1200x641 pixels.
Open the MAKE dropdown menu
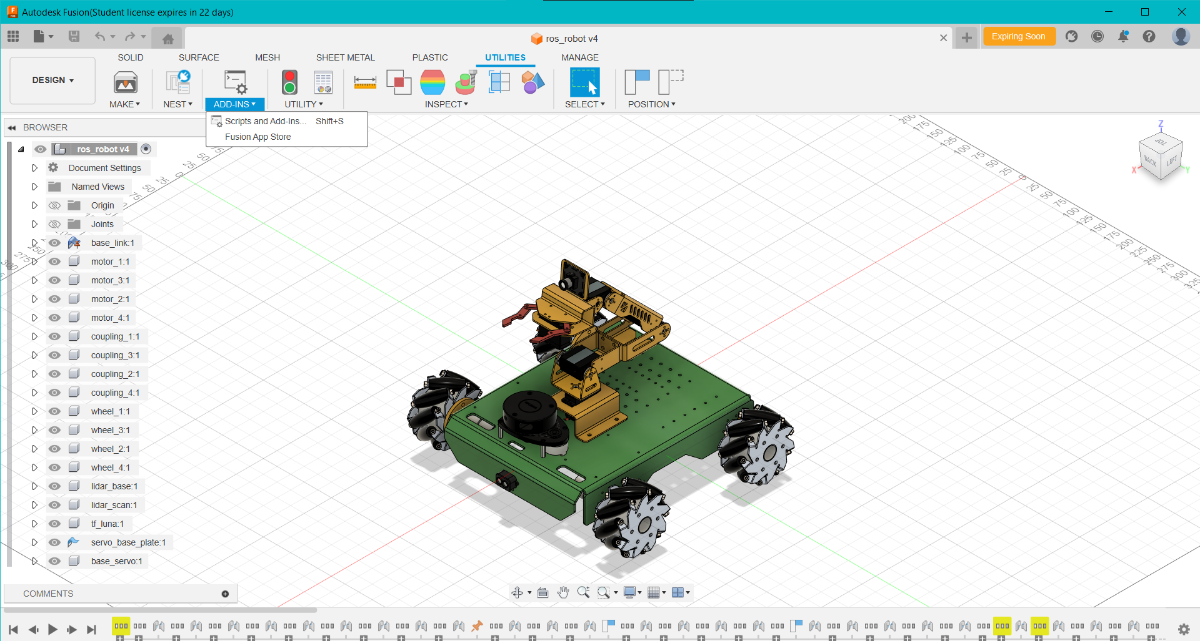tap(125, 104)
